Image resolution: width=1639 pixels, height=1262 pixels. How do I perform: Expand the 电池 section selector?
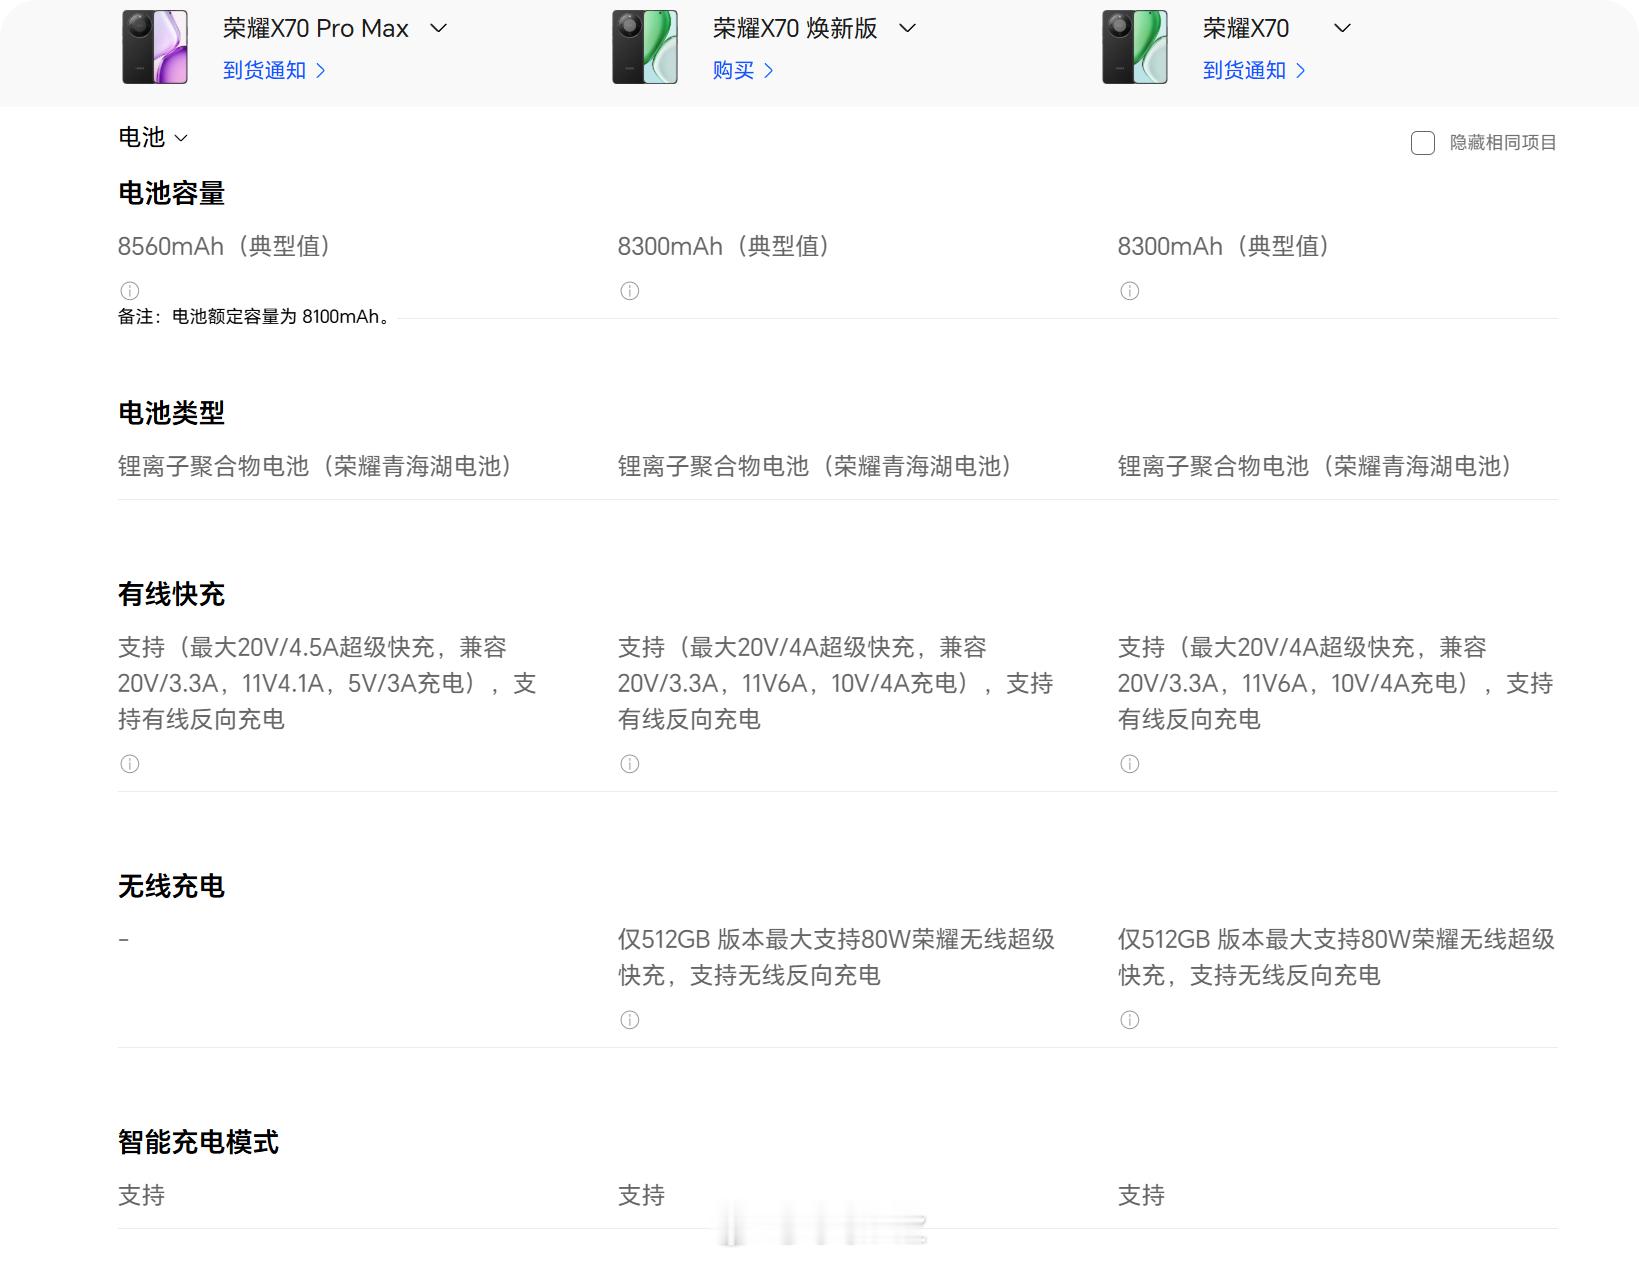pos(153,137)
